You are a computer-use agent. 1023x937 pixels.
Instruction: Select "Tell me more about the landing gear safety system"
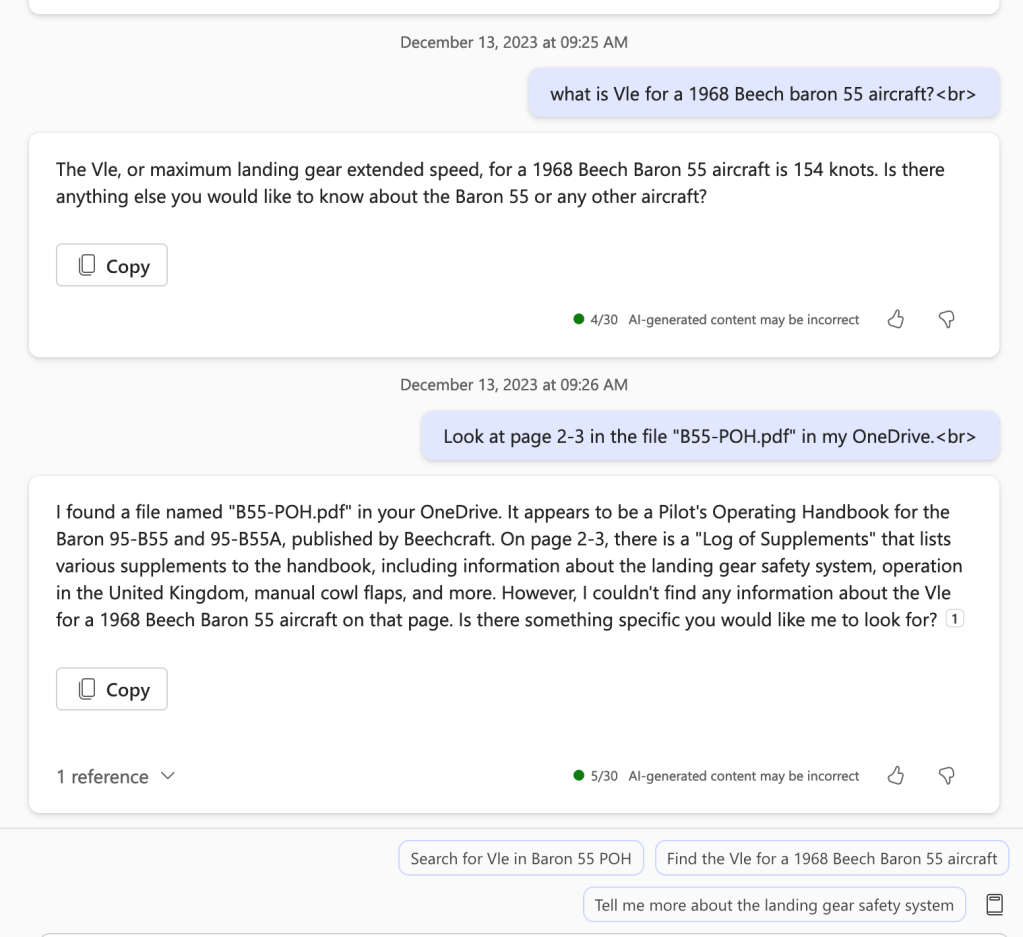(774, 905)
